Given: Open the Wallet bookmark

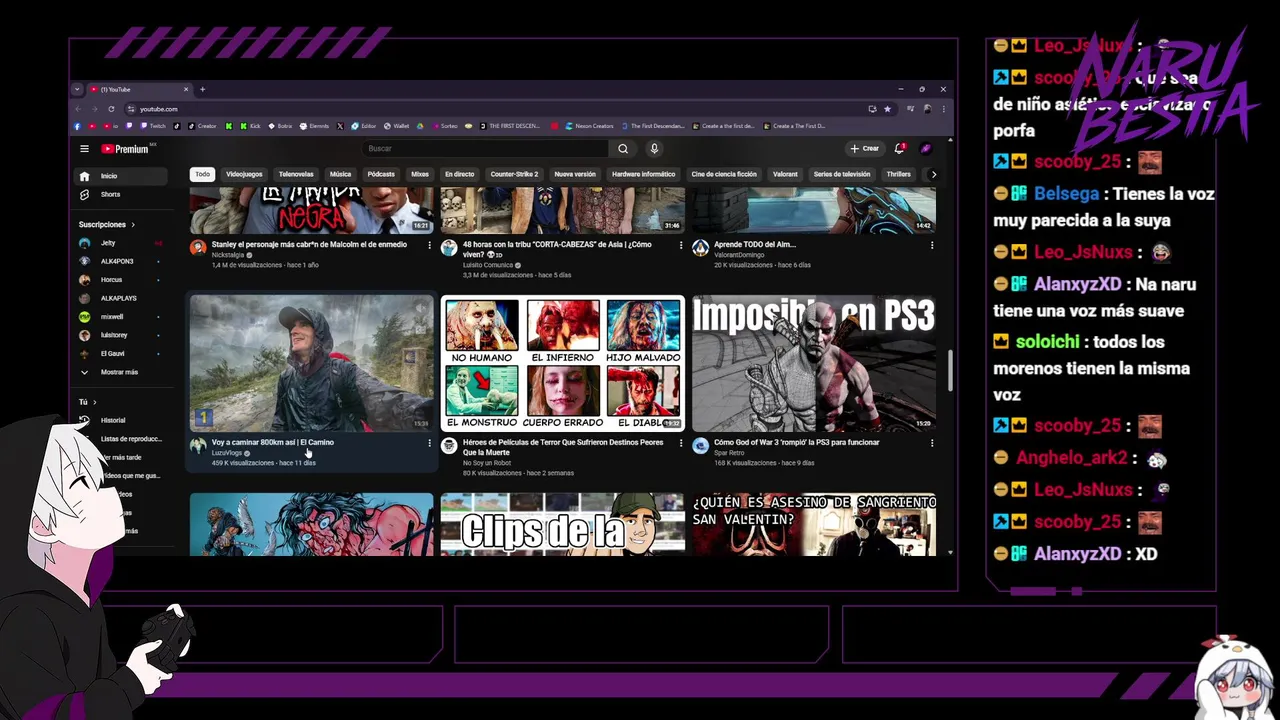Looking at the screenshot, I should (x=396, y=126).
